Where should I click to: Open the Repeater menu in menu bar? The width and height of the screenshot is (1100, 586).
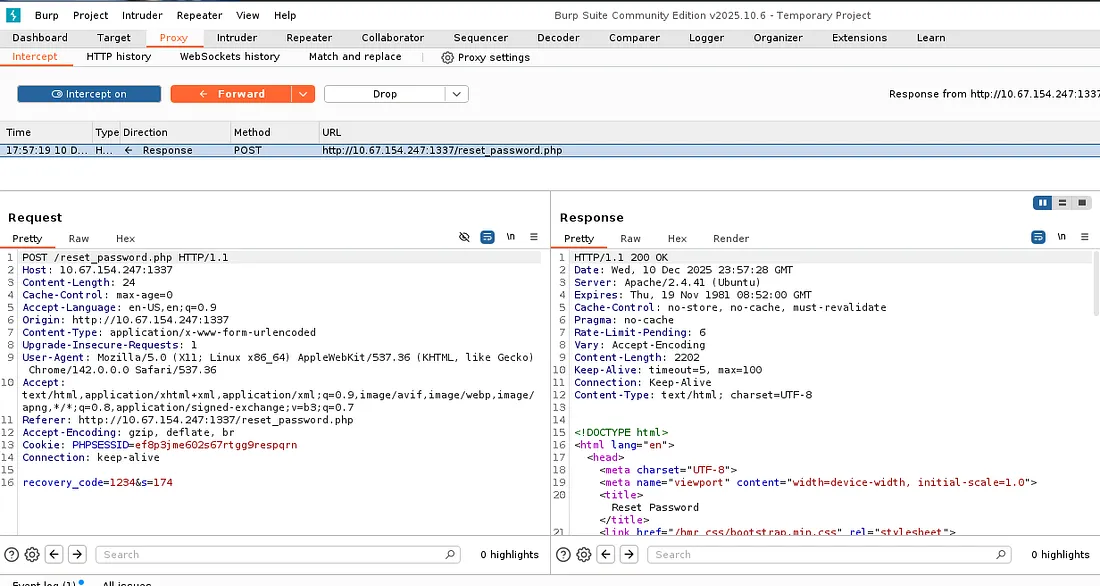[199, 15]
